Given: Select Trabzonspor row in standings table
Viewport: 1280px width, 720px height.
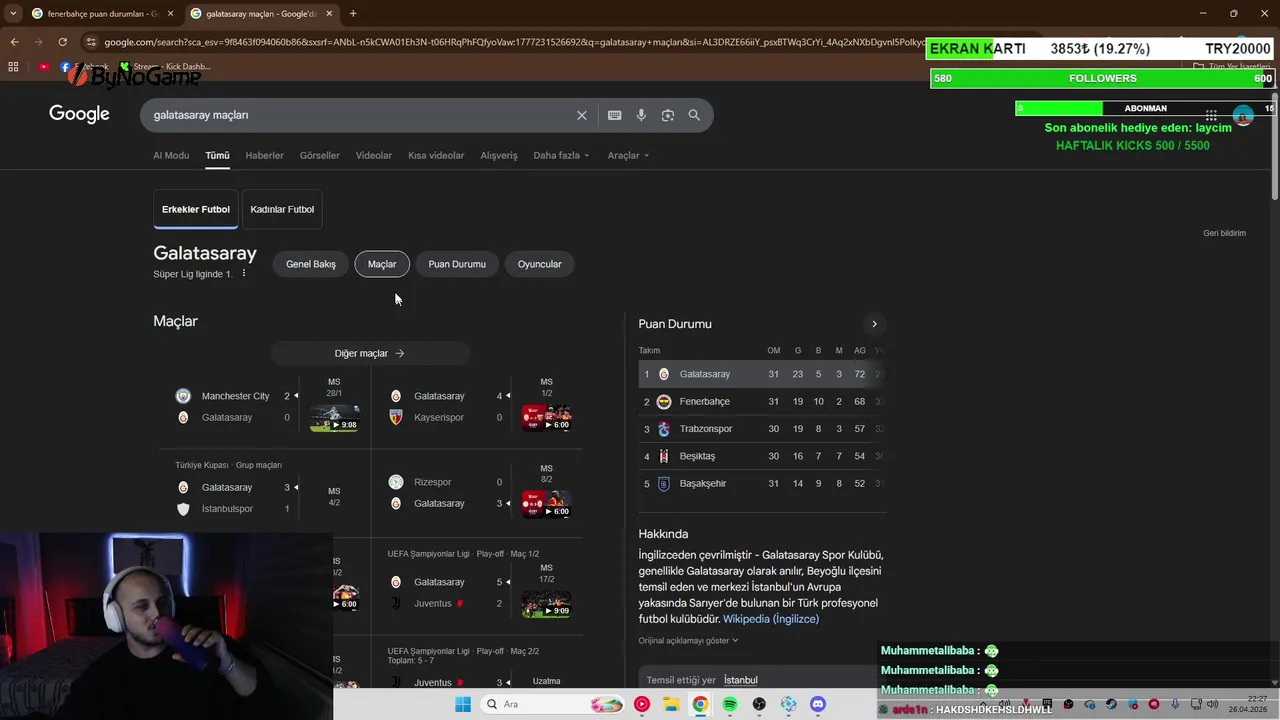Looking at the screenshot, I should tap(762, 429).
